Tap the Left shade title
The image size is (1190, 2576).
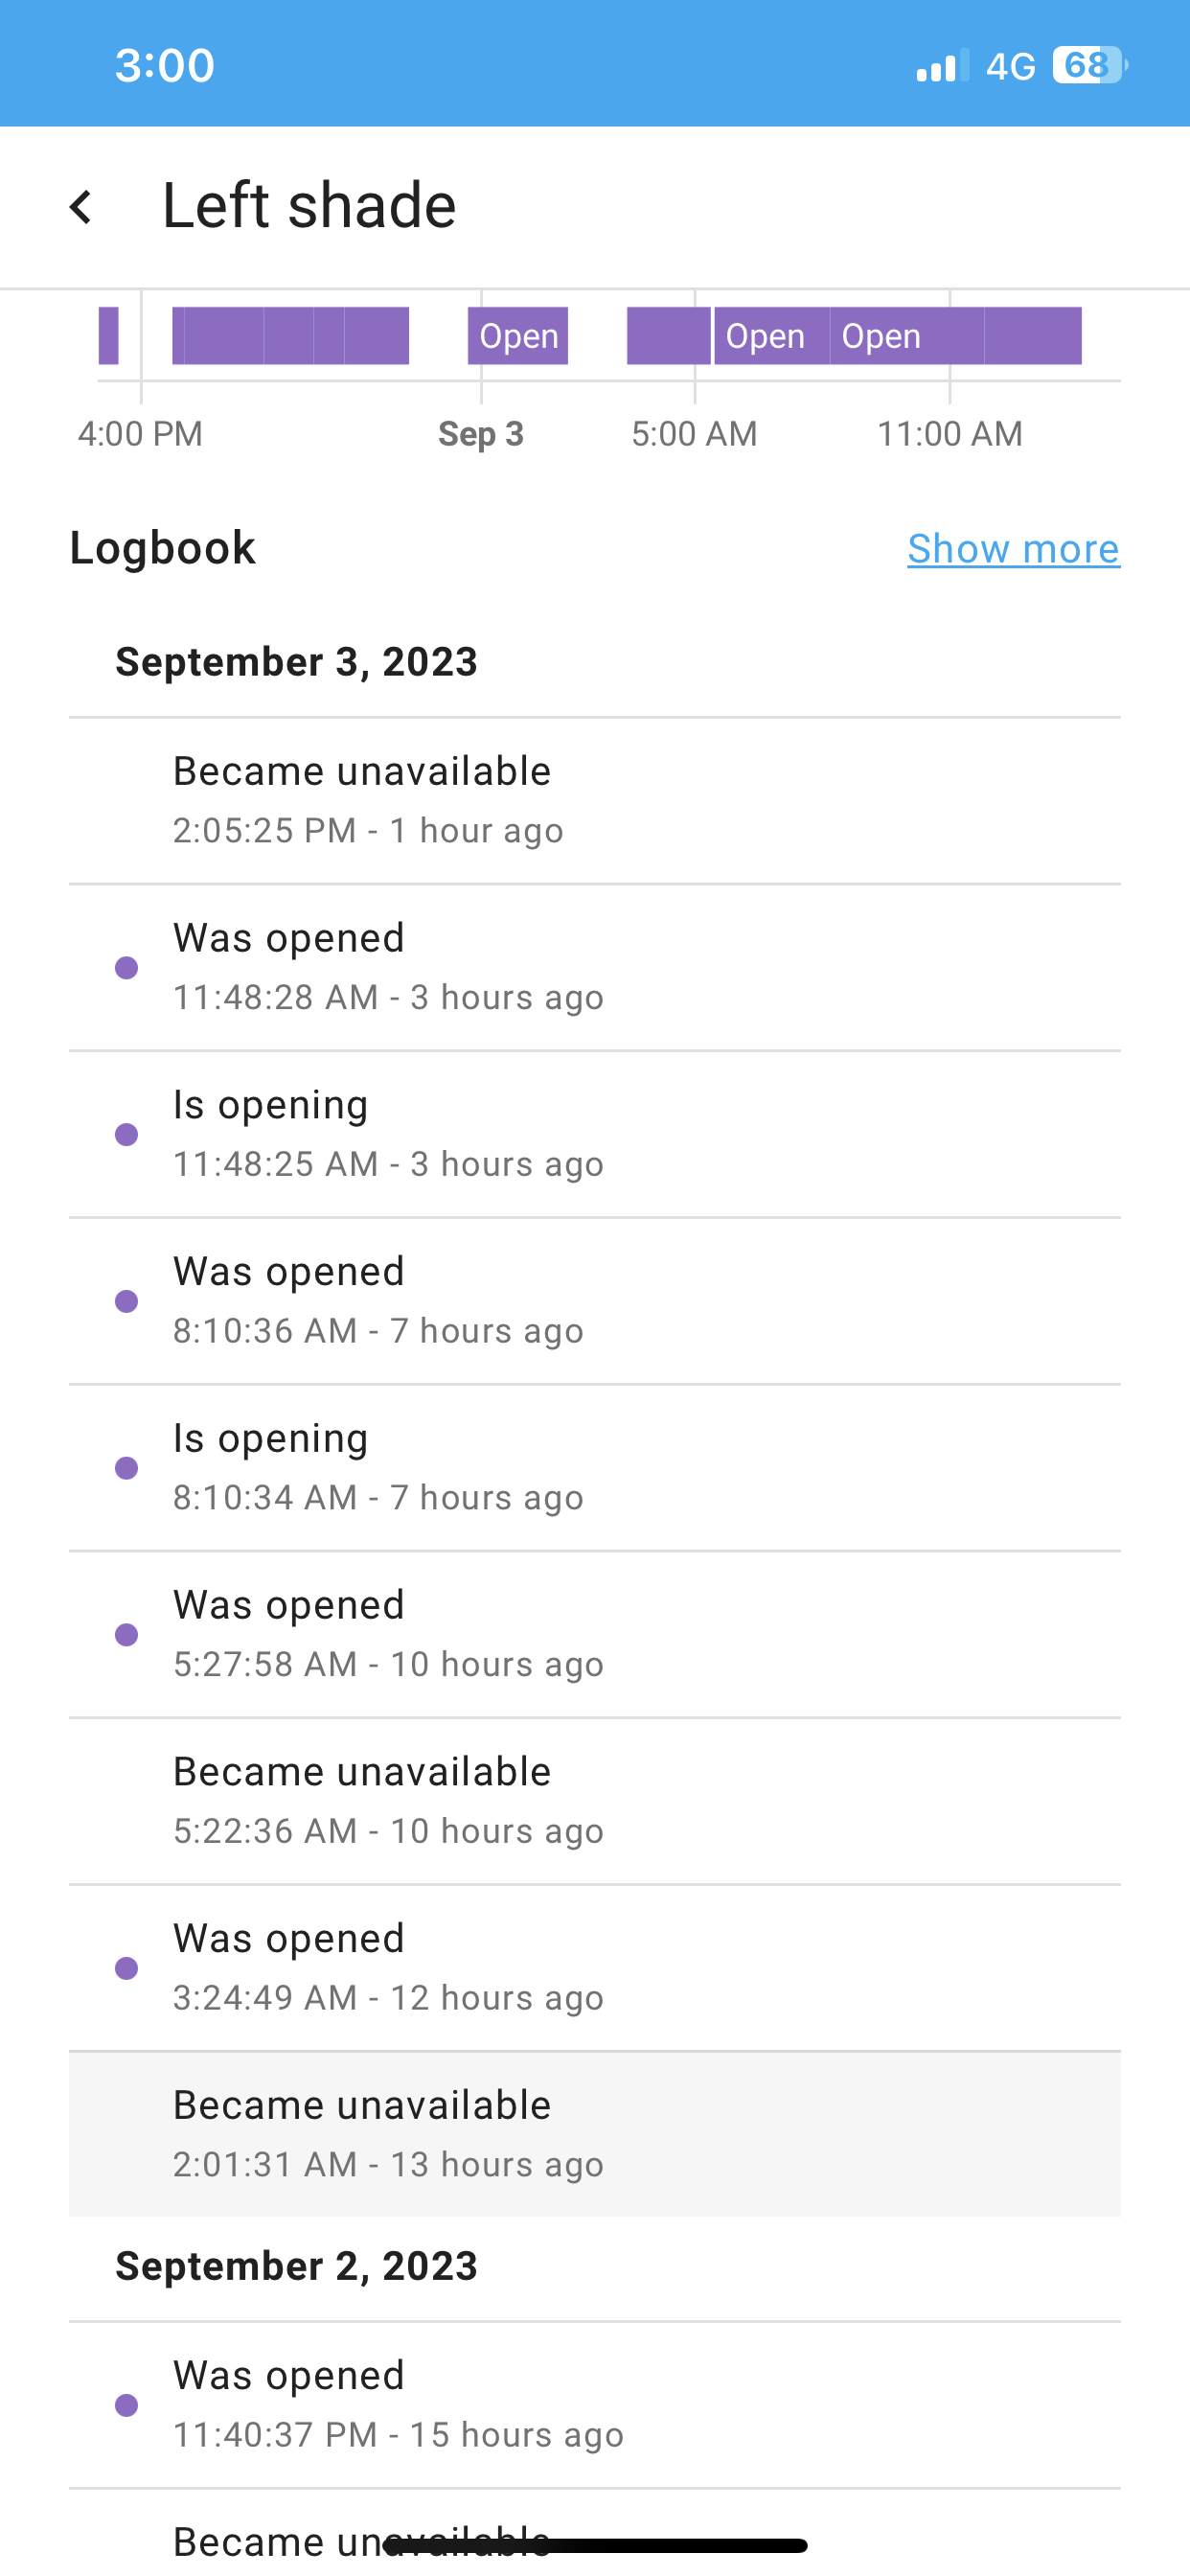309,205
